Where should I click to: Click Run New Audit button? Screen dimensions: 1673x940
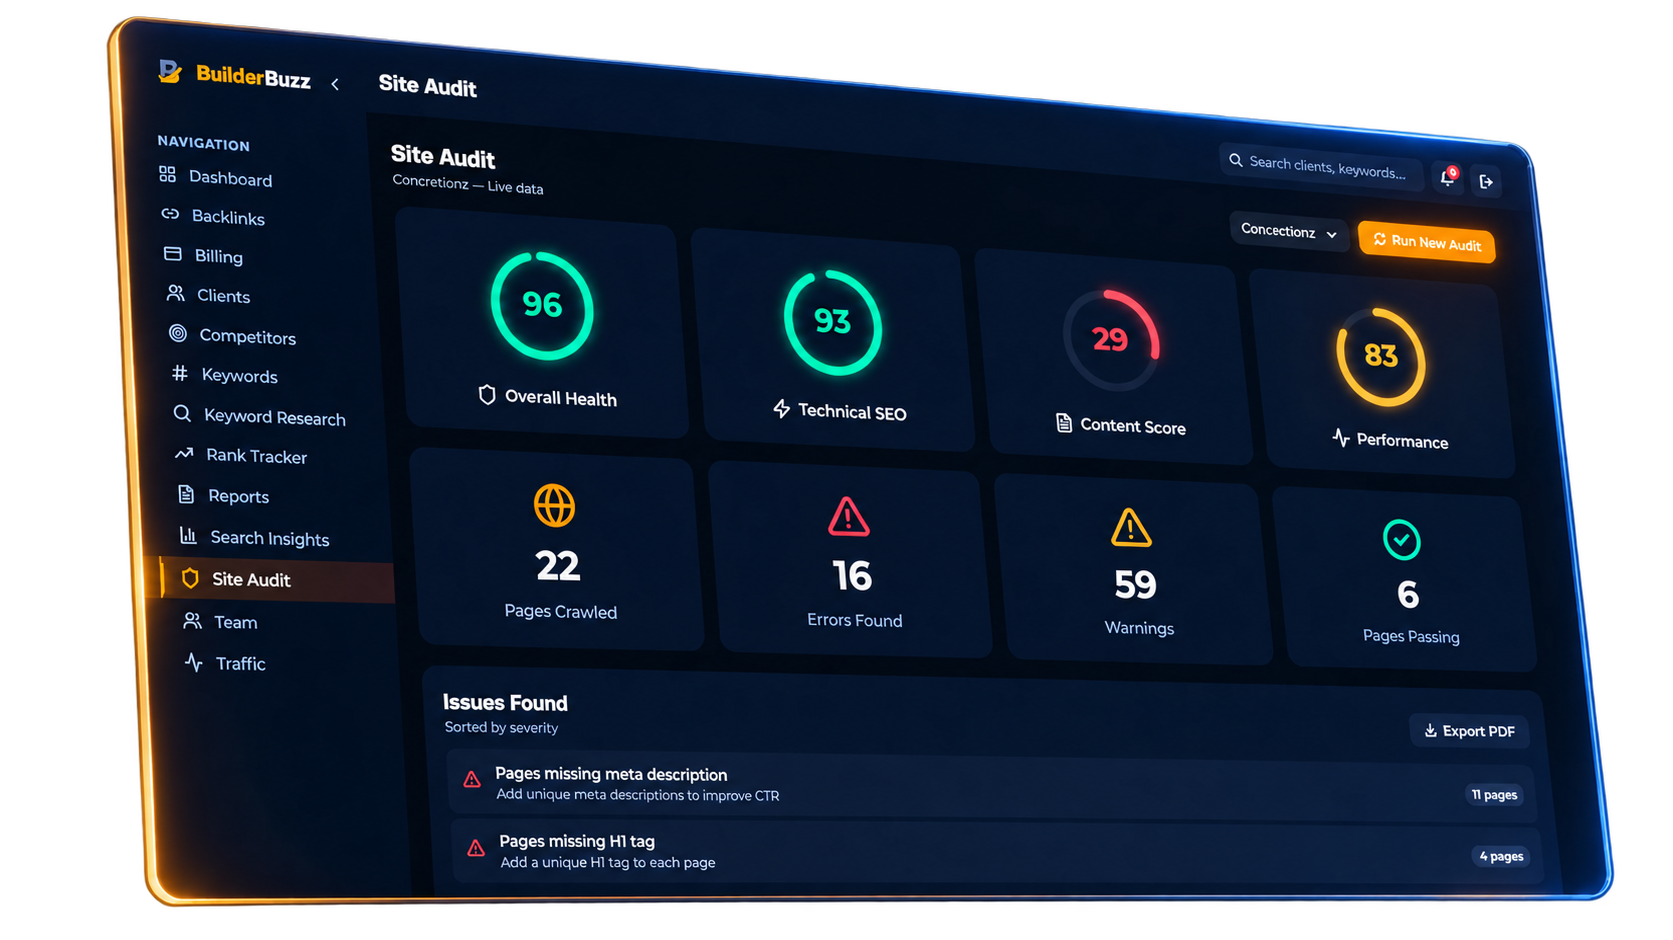[1427, 242]
